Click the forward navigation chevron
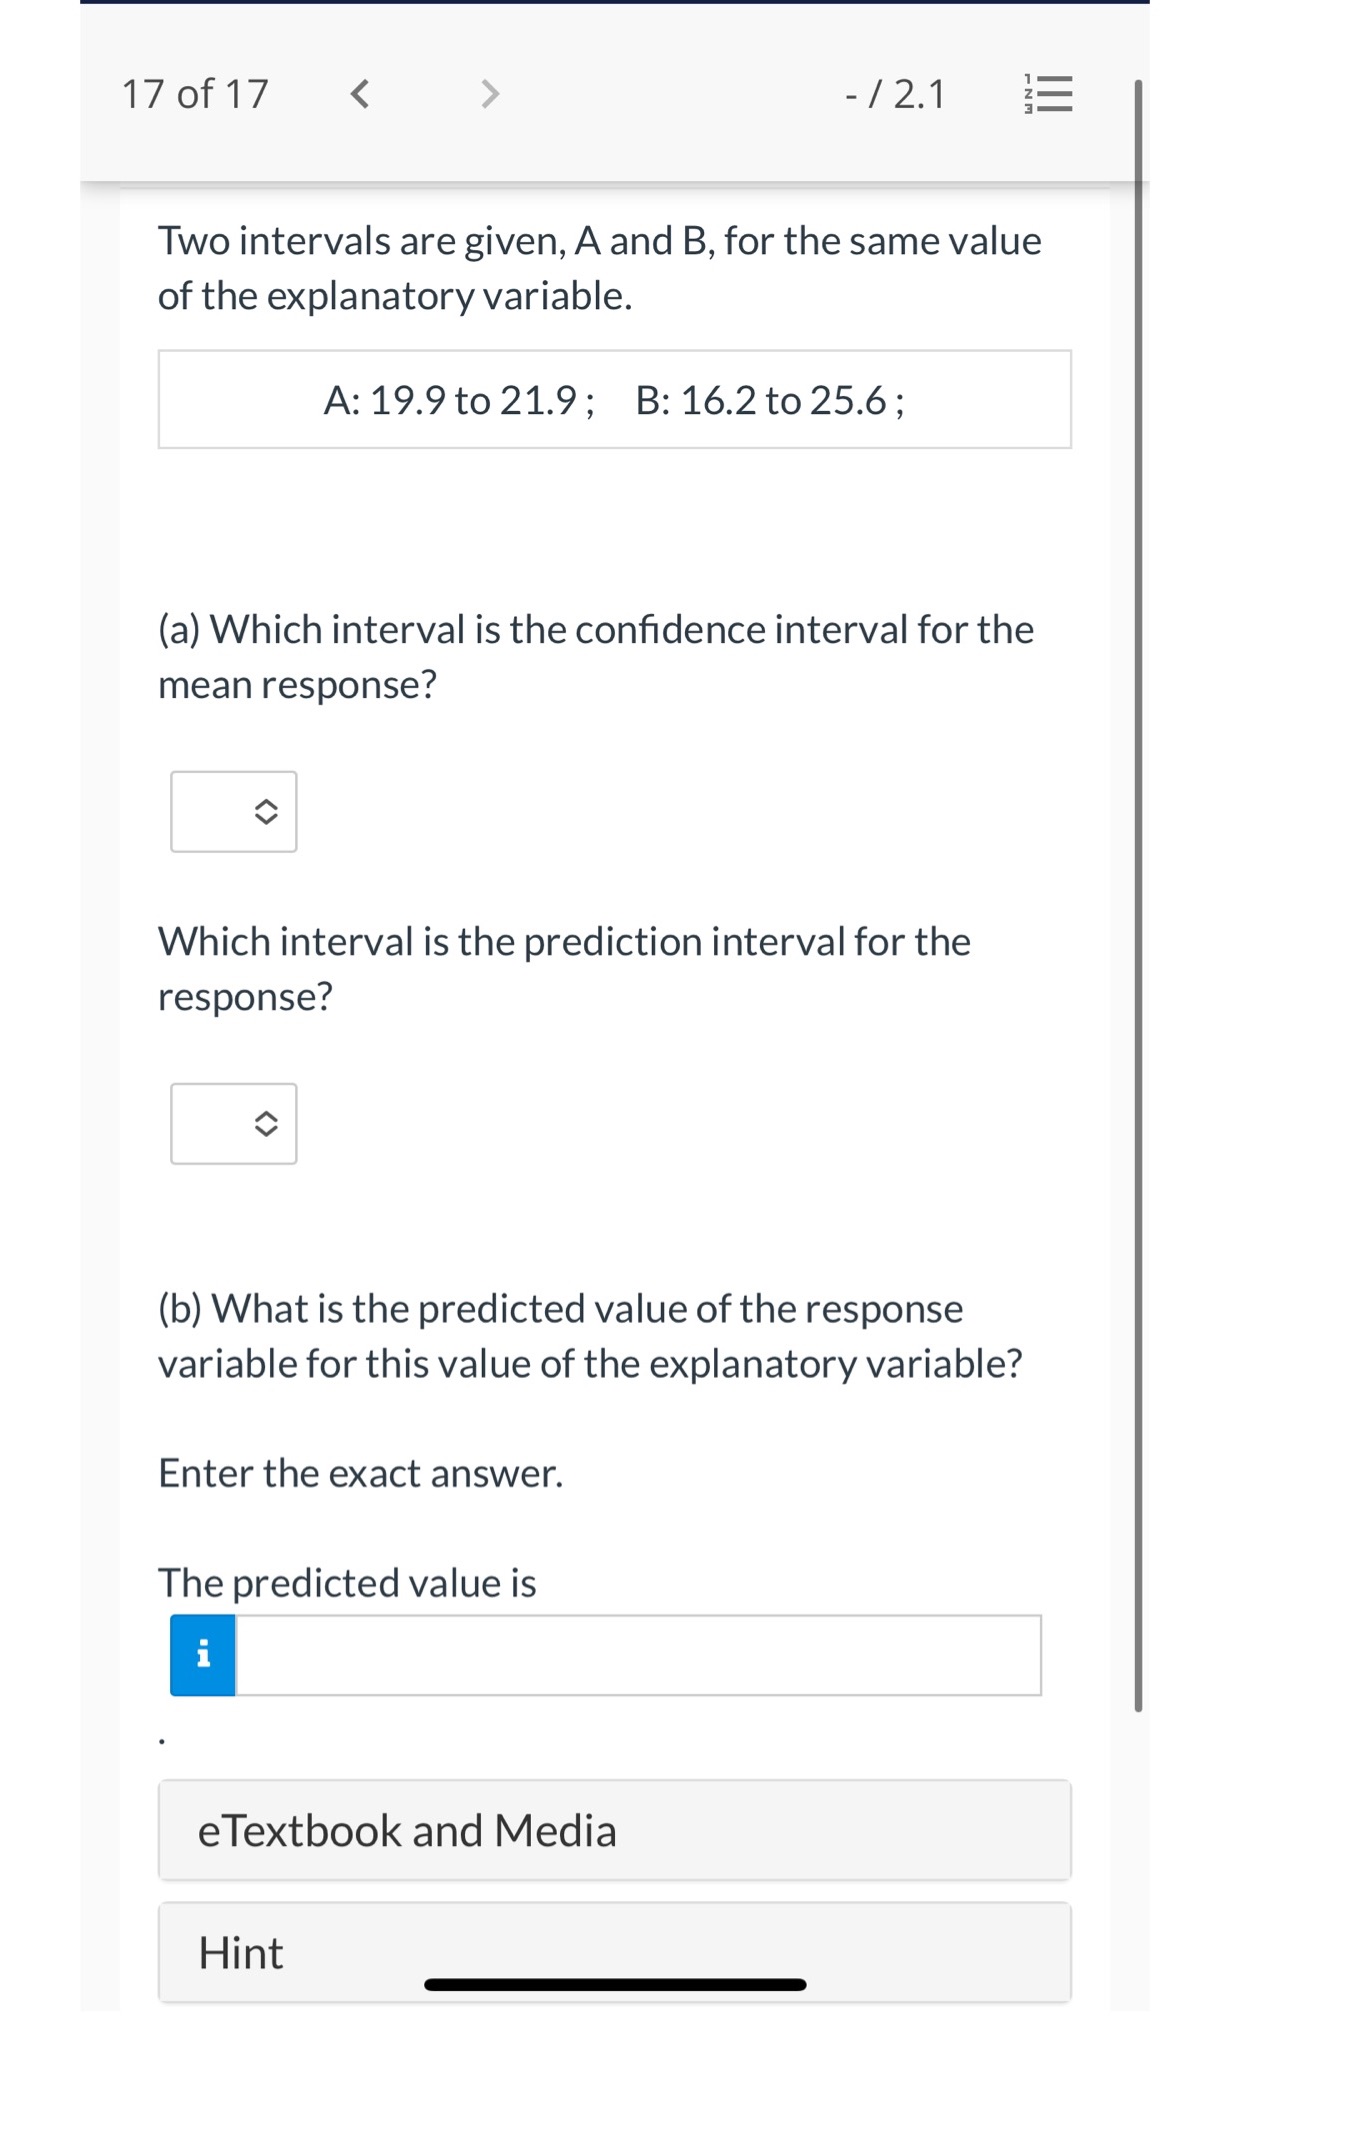 click(489, 95)
